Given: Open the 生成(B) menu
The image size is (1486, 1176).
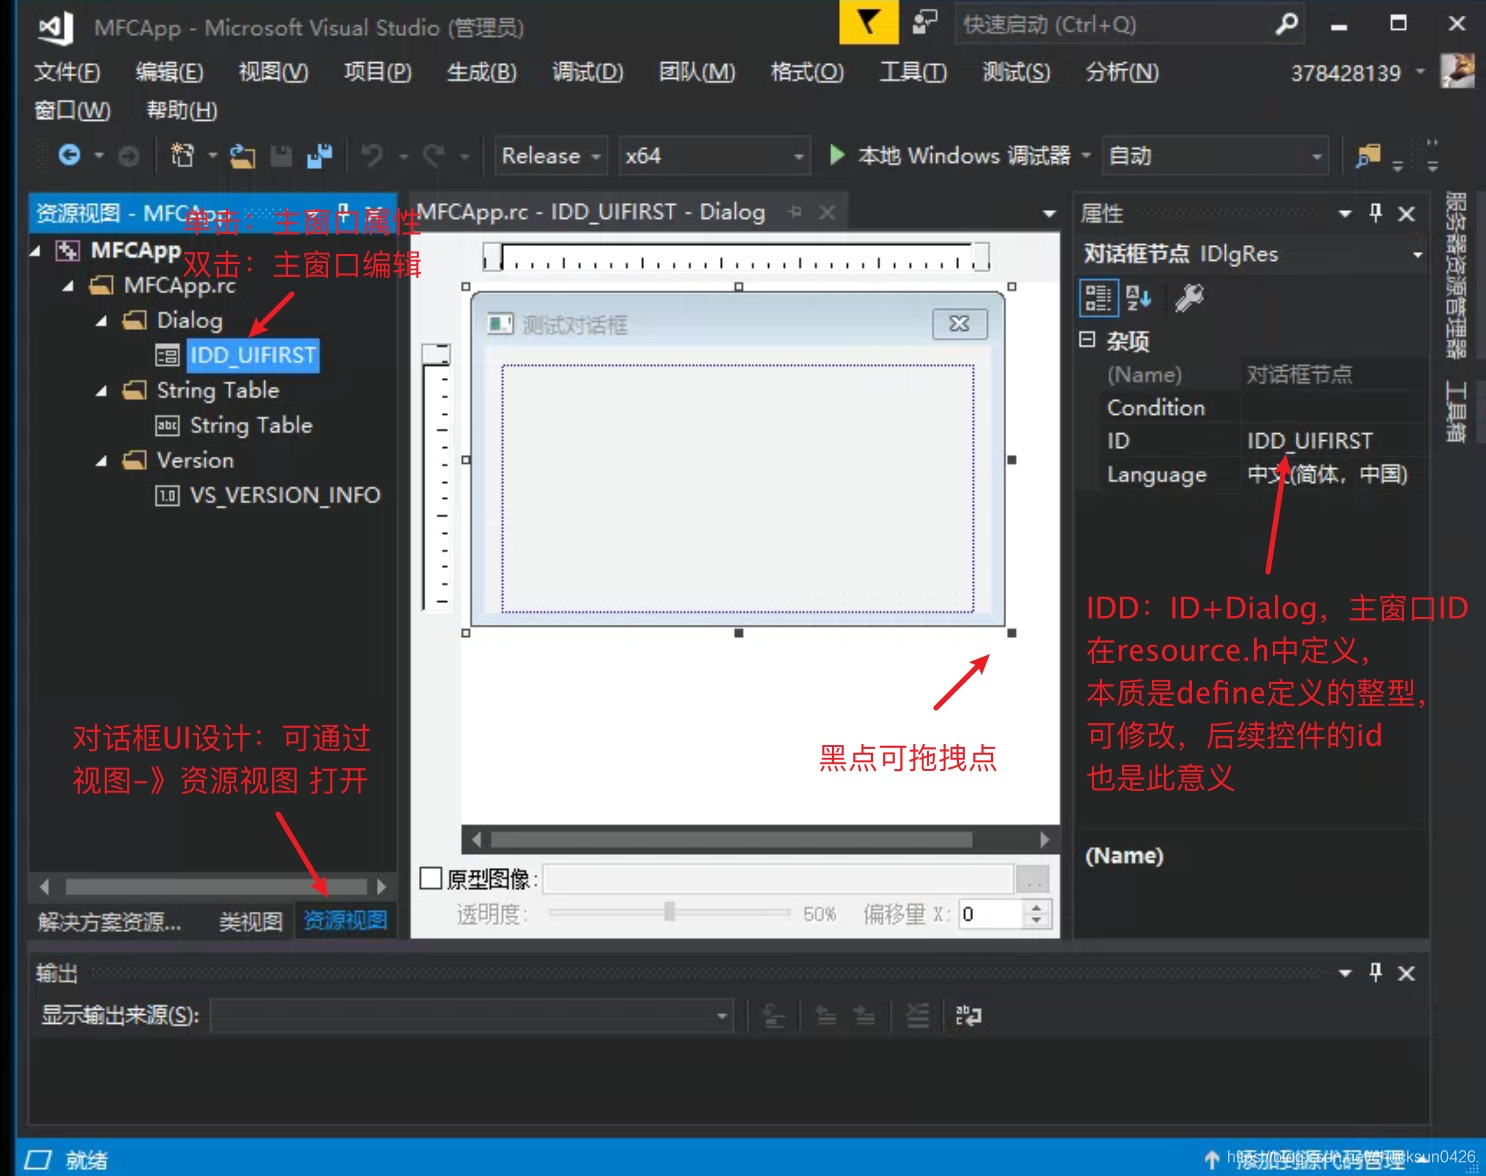Looking at the screenshot, I should [481, 72].
